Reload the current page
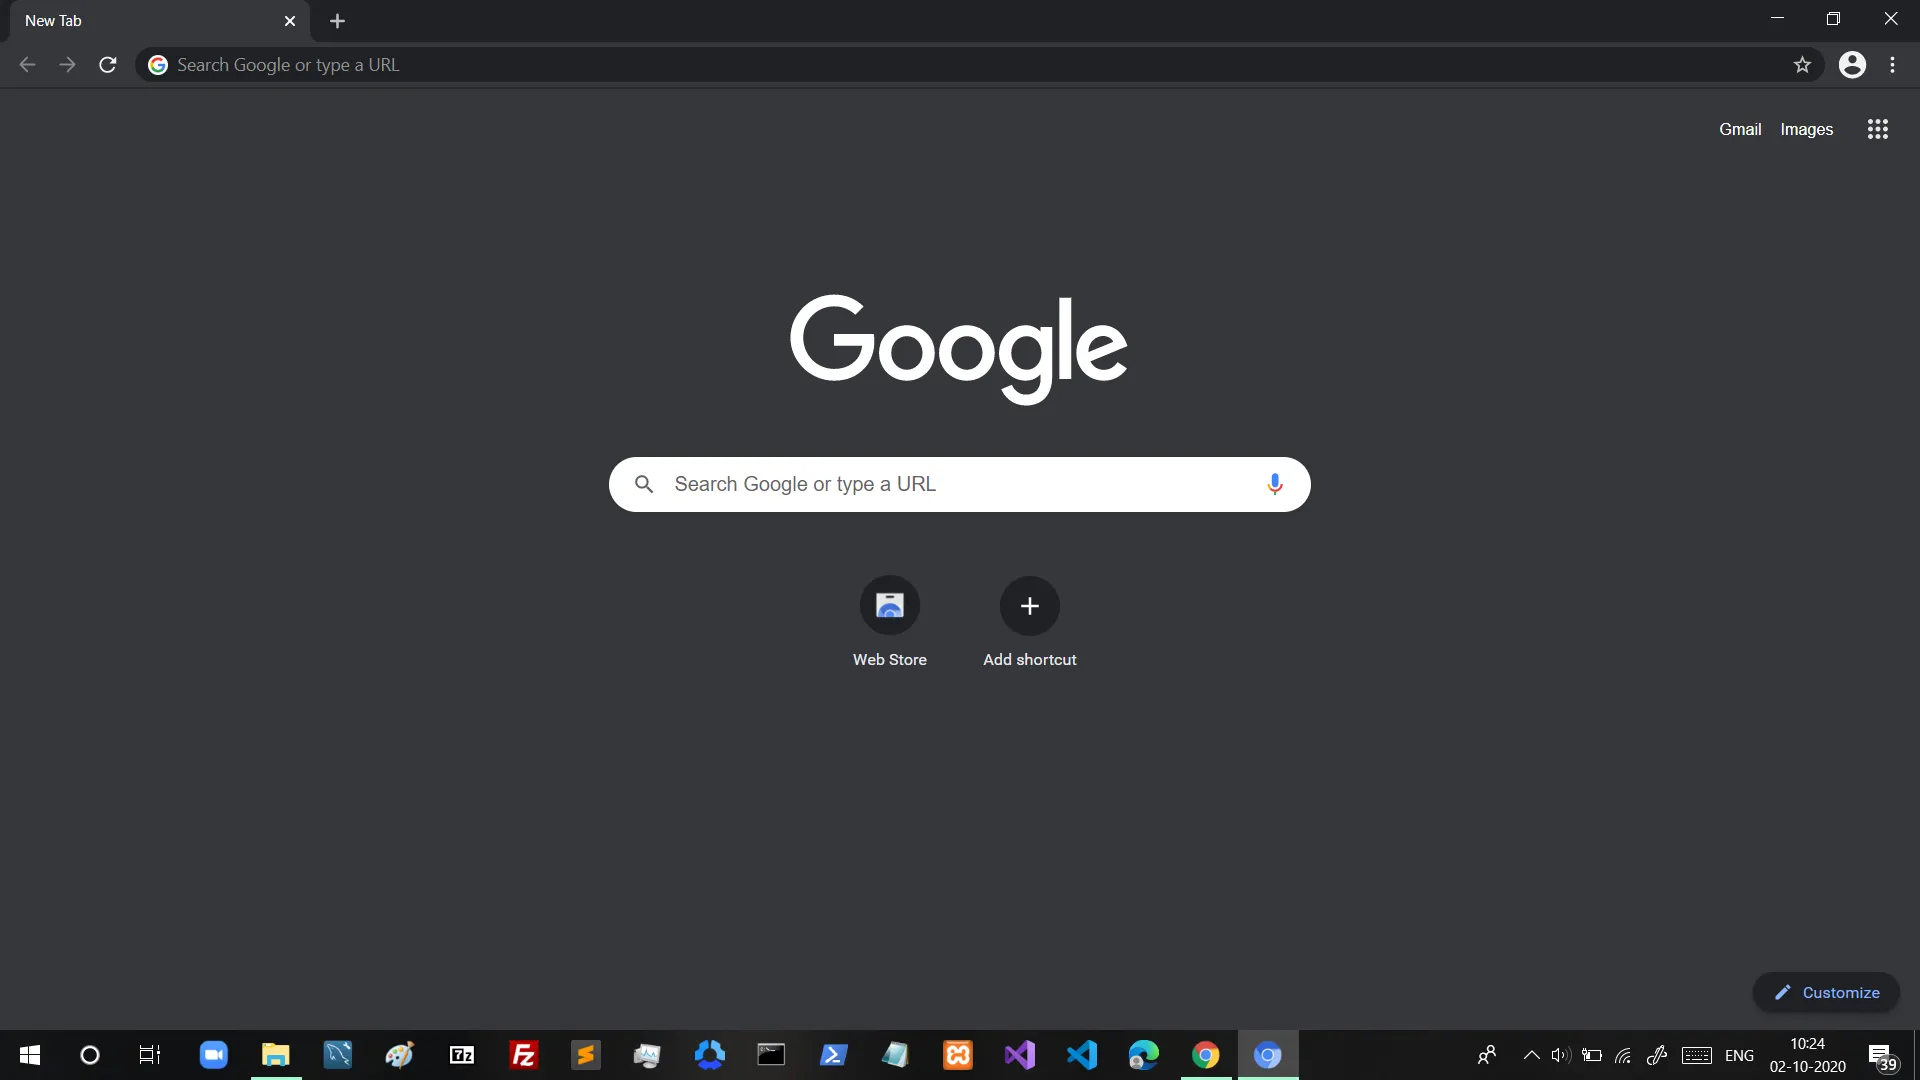Image resolution: width=1920 pixels, height=1080 pixels. 107,64
